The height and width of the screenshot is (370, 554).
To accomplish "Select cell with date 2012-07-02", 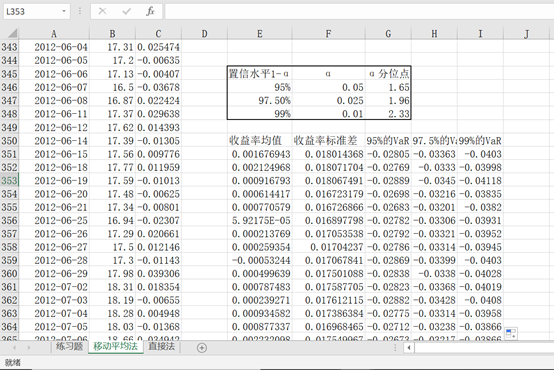I will pos(54,287).
